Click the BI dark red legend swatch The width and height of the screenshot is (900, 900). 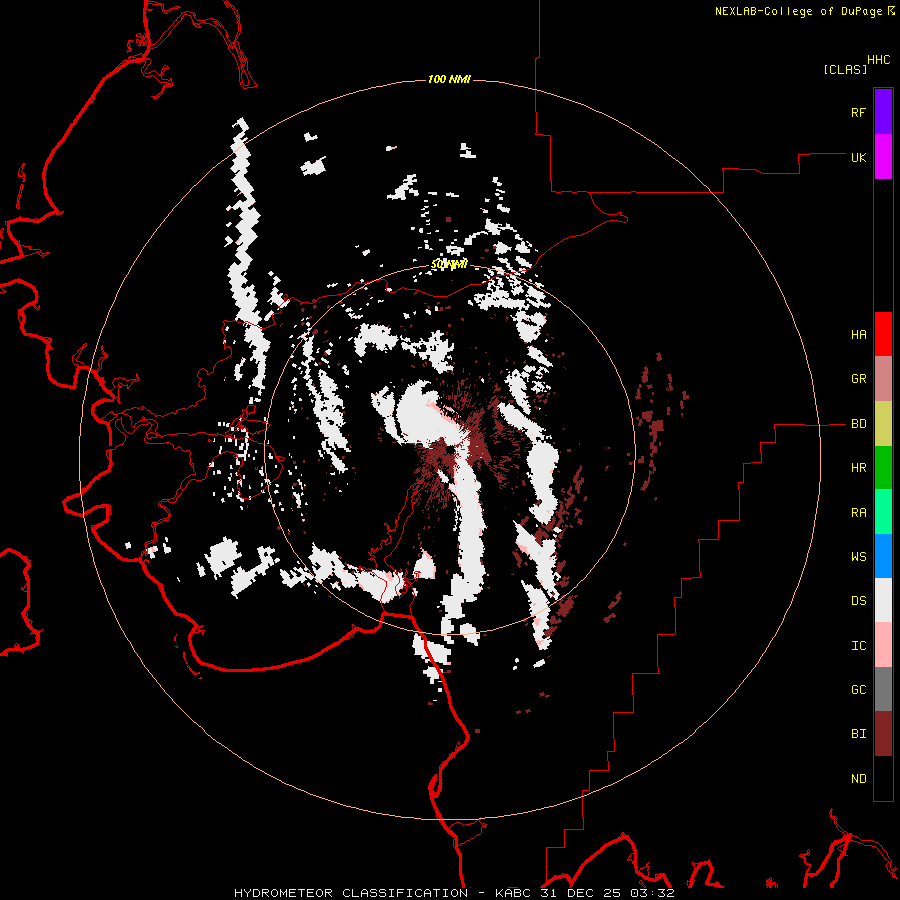pos(883,734)
